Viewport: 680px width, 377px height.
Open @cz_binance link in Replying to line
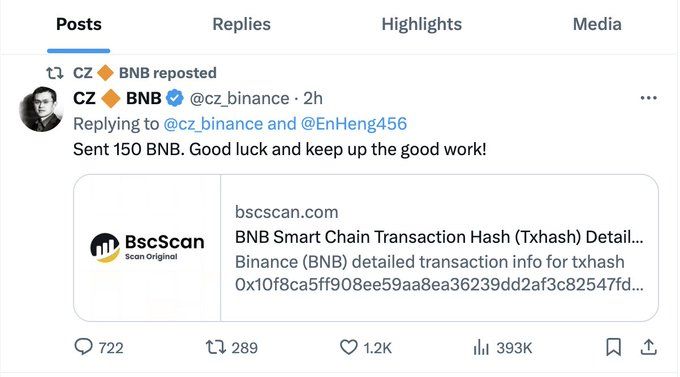pos(213,124)
